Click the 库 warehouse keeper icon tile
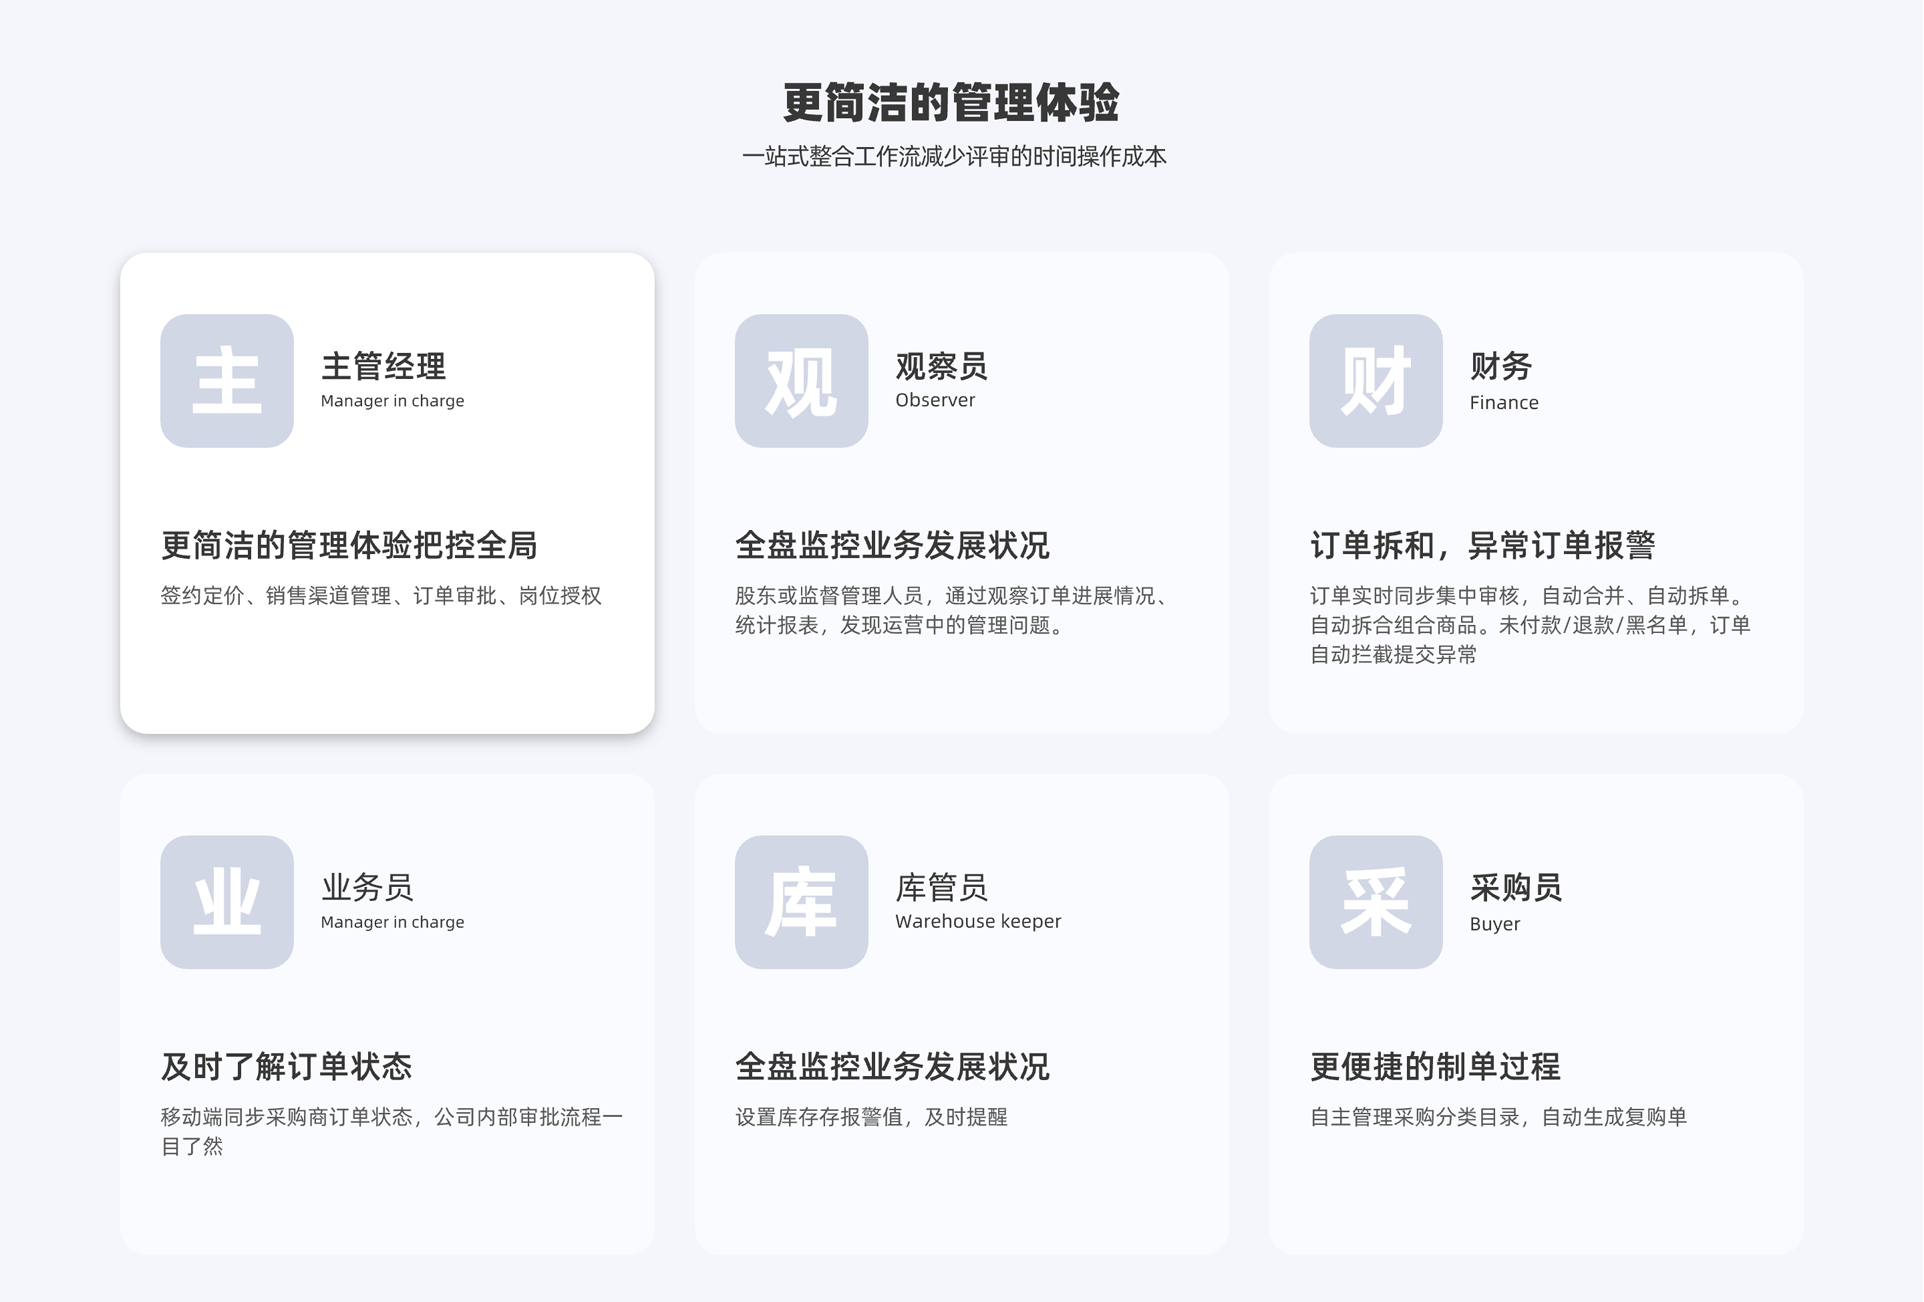Viewport: 1924px width, 1302px height. tap(800, 901)
